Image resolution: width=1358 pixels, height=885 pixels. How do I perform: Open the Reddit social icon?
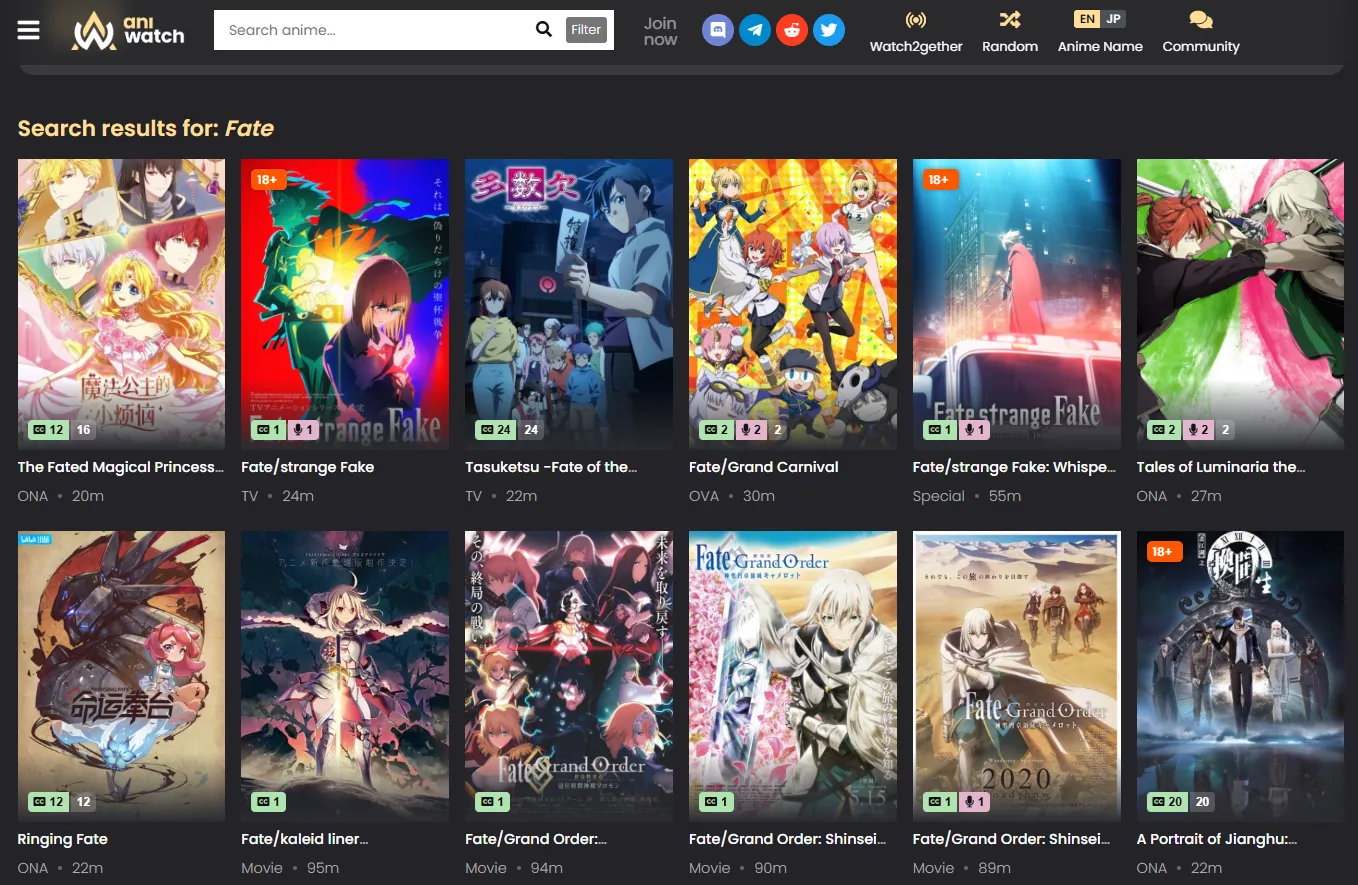pos(792,30)
